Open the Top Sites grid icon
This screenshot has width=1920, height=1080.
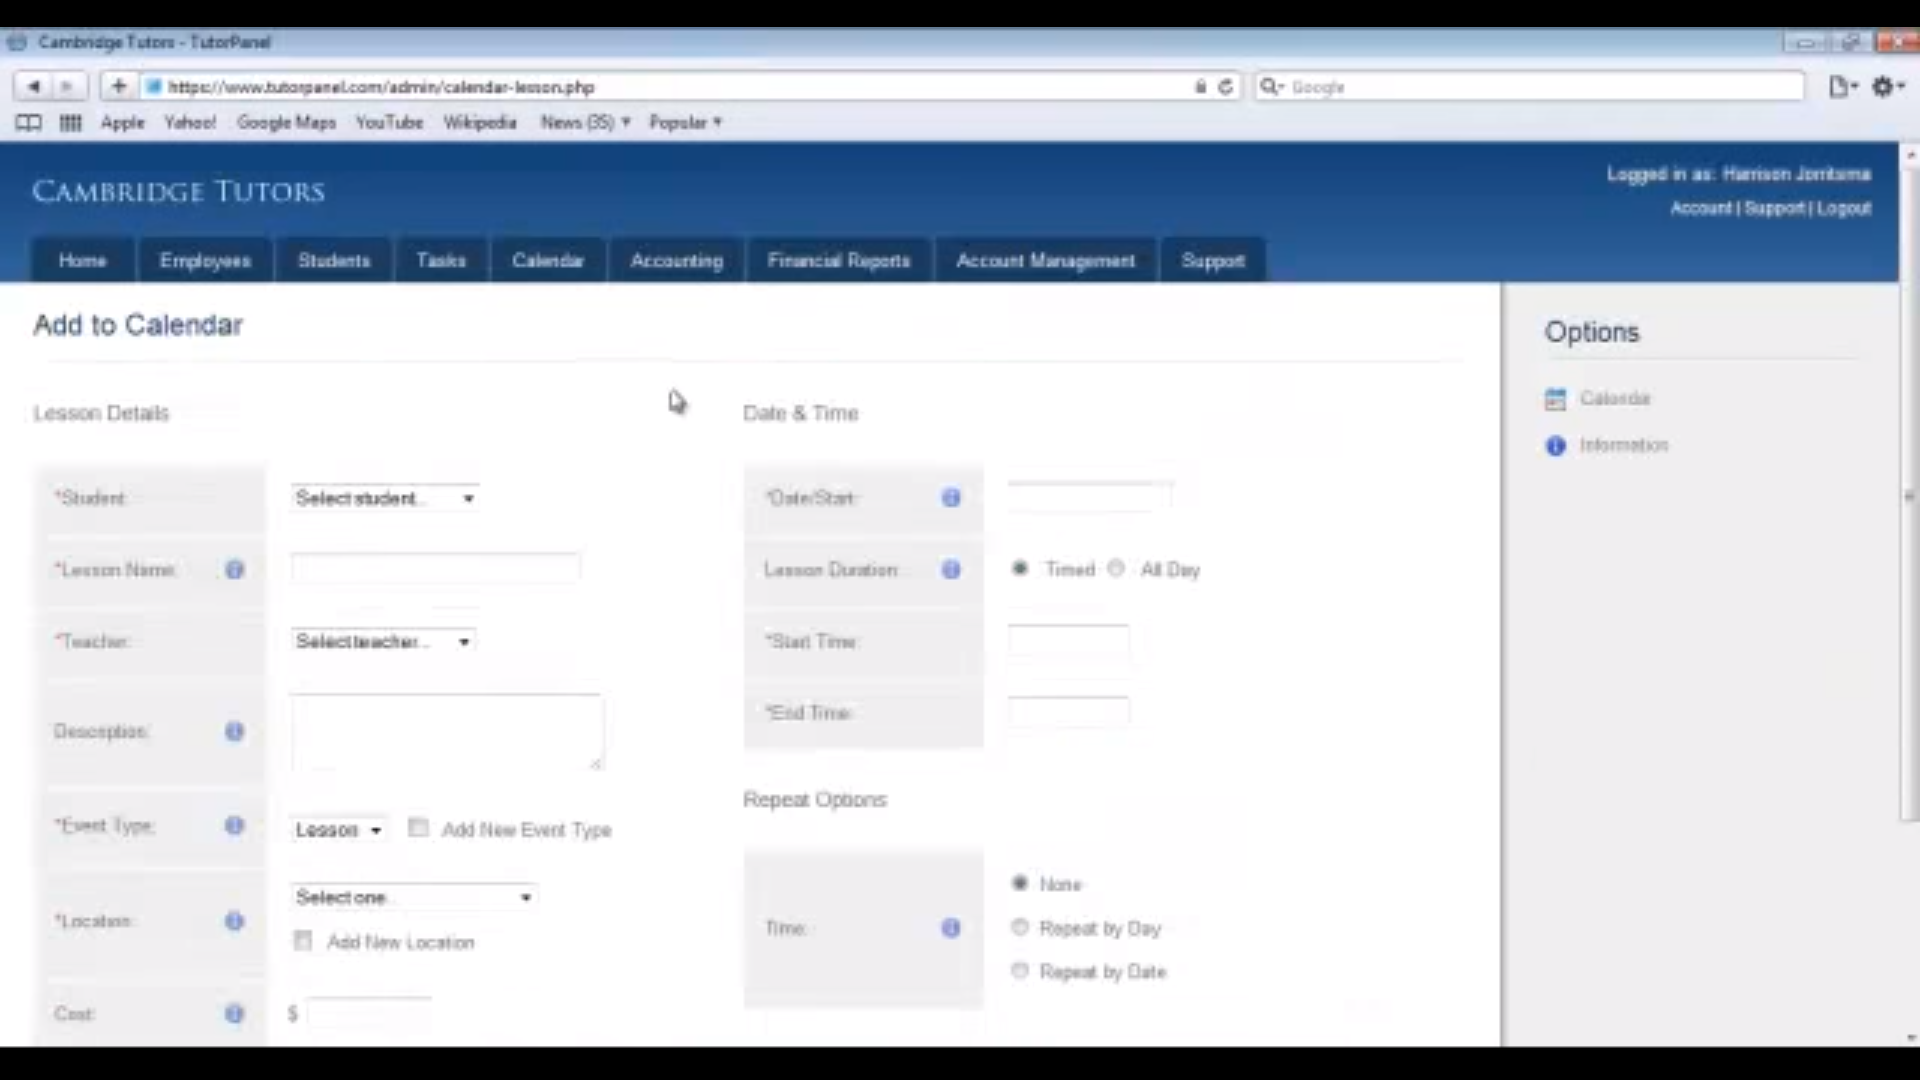(x=70, y=122)
